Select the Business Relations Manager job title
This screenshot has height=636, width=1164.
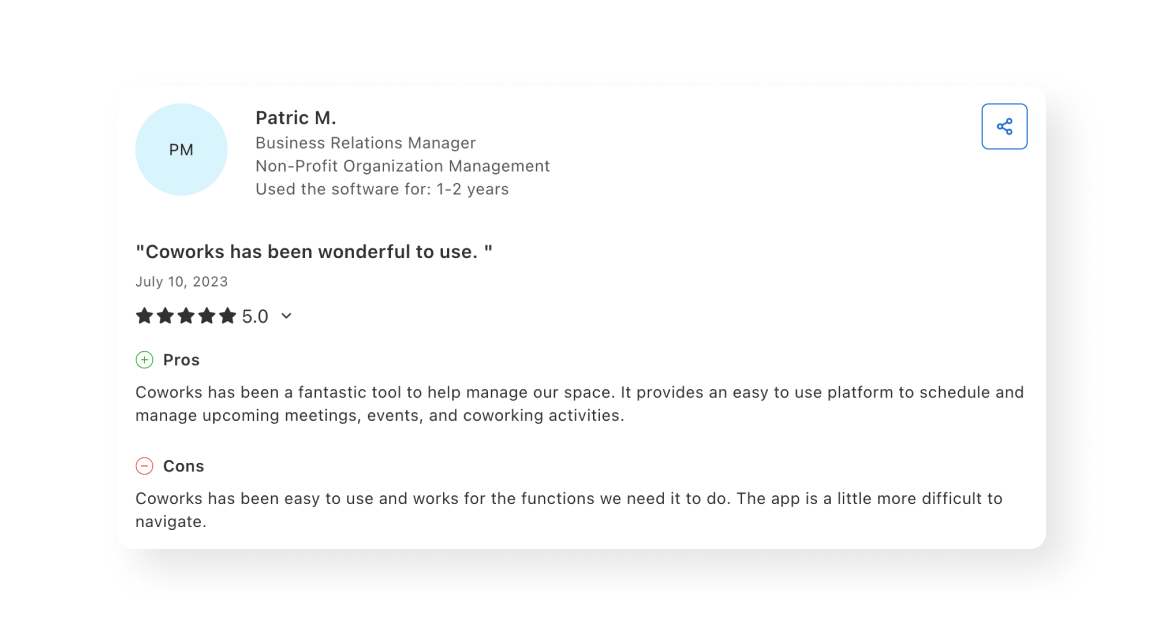point(365,143)
